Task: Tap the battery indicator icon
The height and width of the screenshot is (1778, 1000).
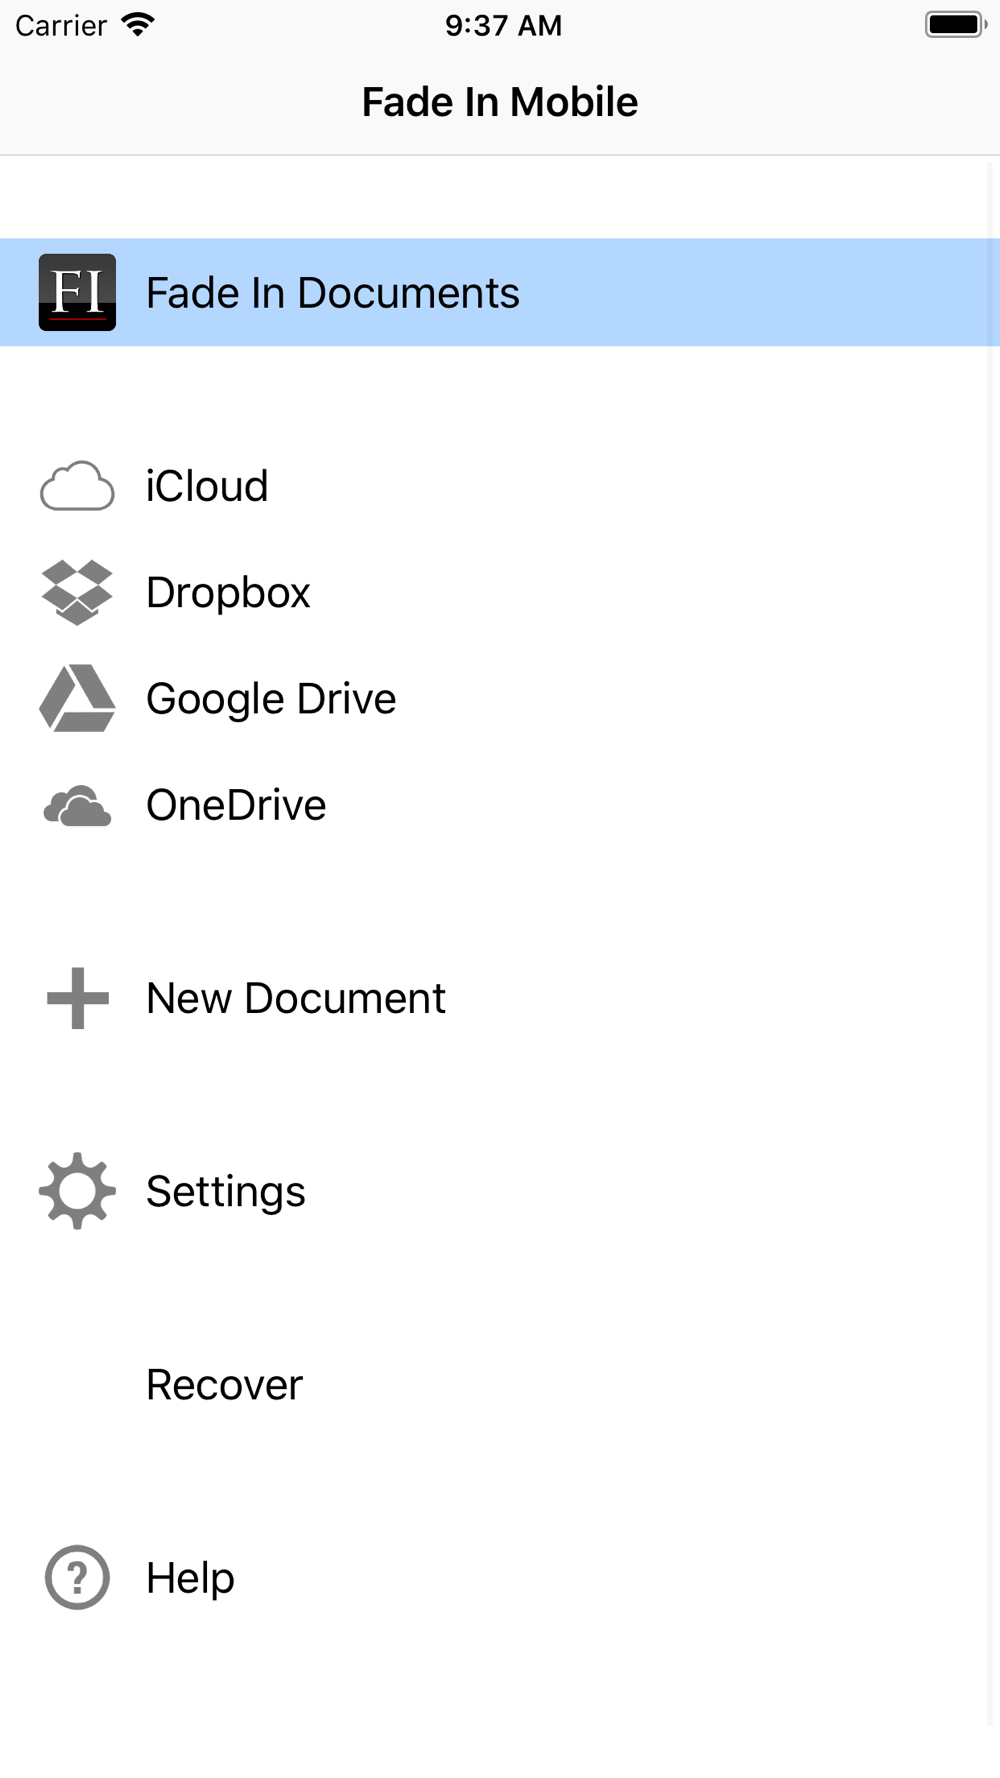Action: coord(955,25)
